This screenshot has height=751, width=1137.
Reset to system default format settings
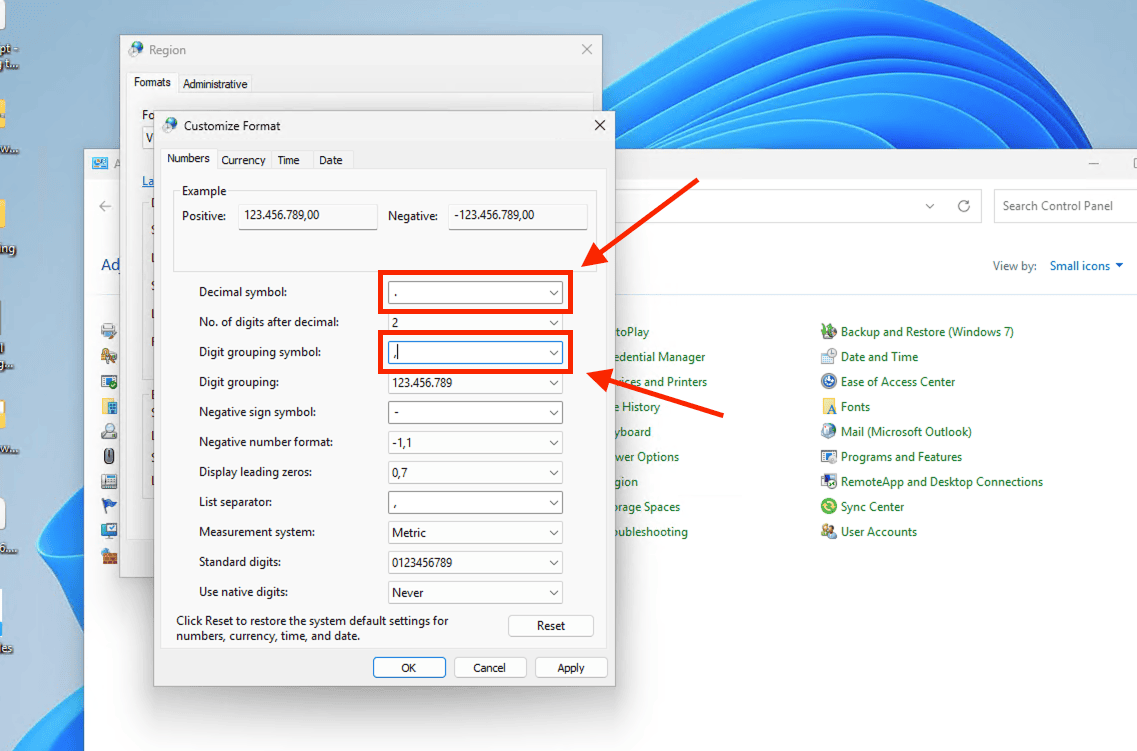pos(551,625)
